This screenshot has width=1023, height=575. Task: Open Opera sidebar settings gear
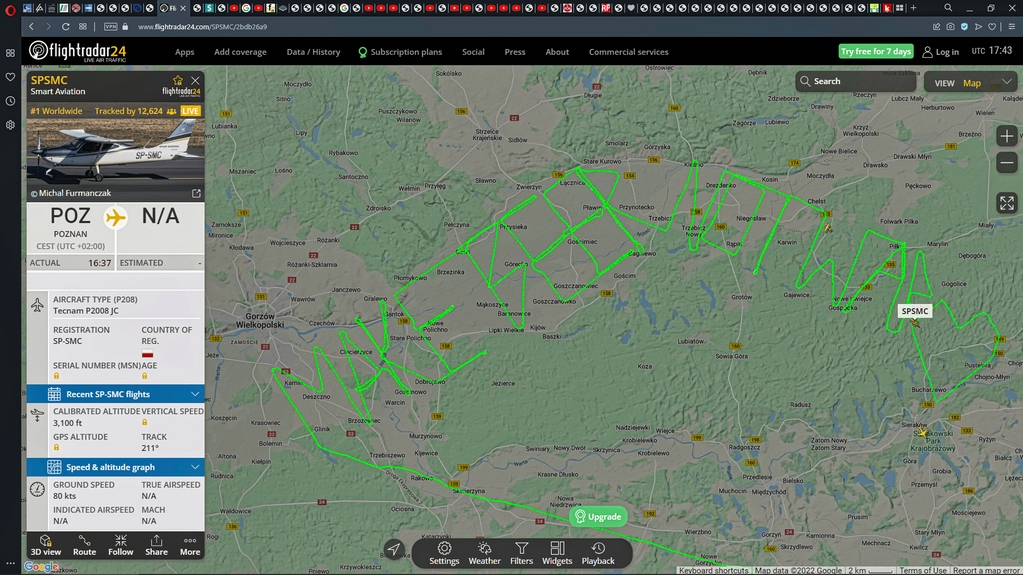point(10,125)
